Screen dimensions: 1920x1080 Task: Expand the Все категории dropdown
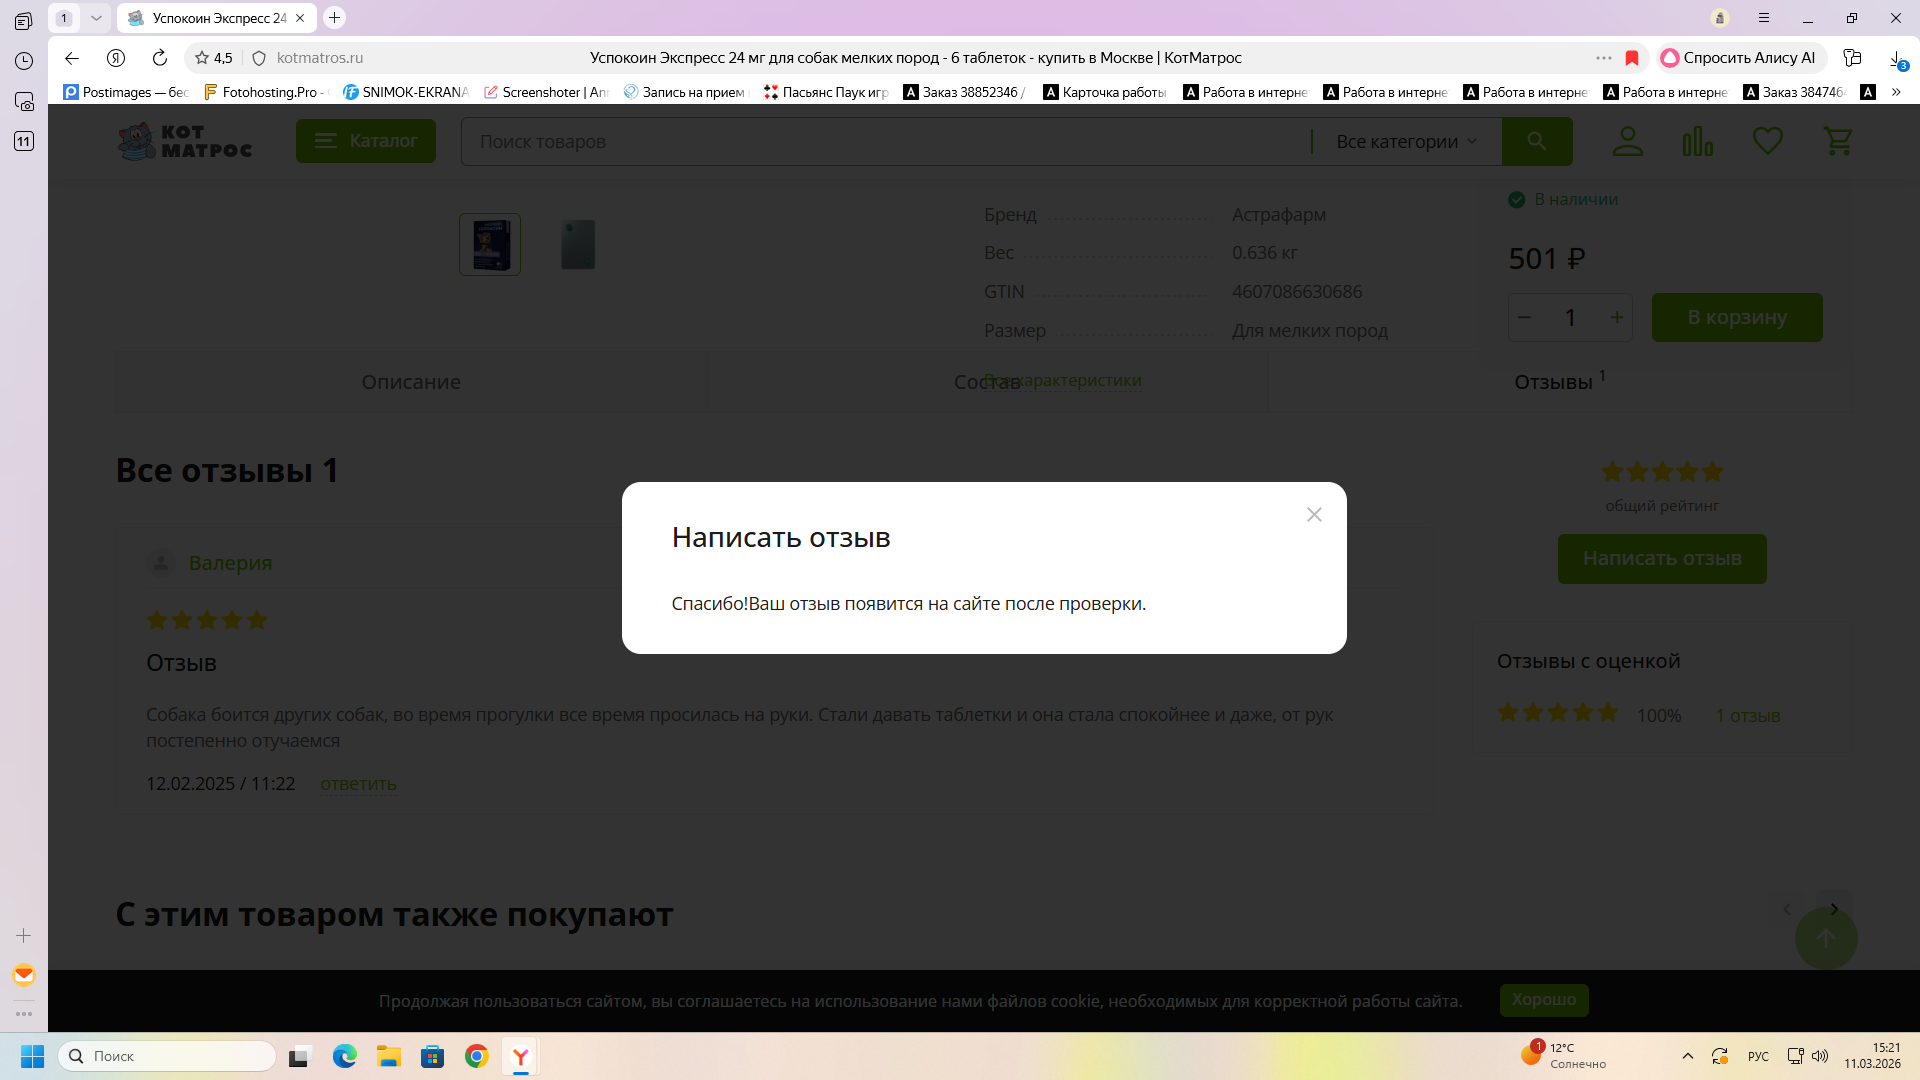point(1406,142)
